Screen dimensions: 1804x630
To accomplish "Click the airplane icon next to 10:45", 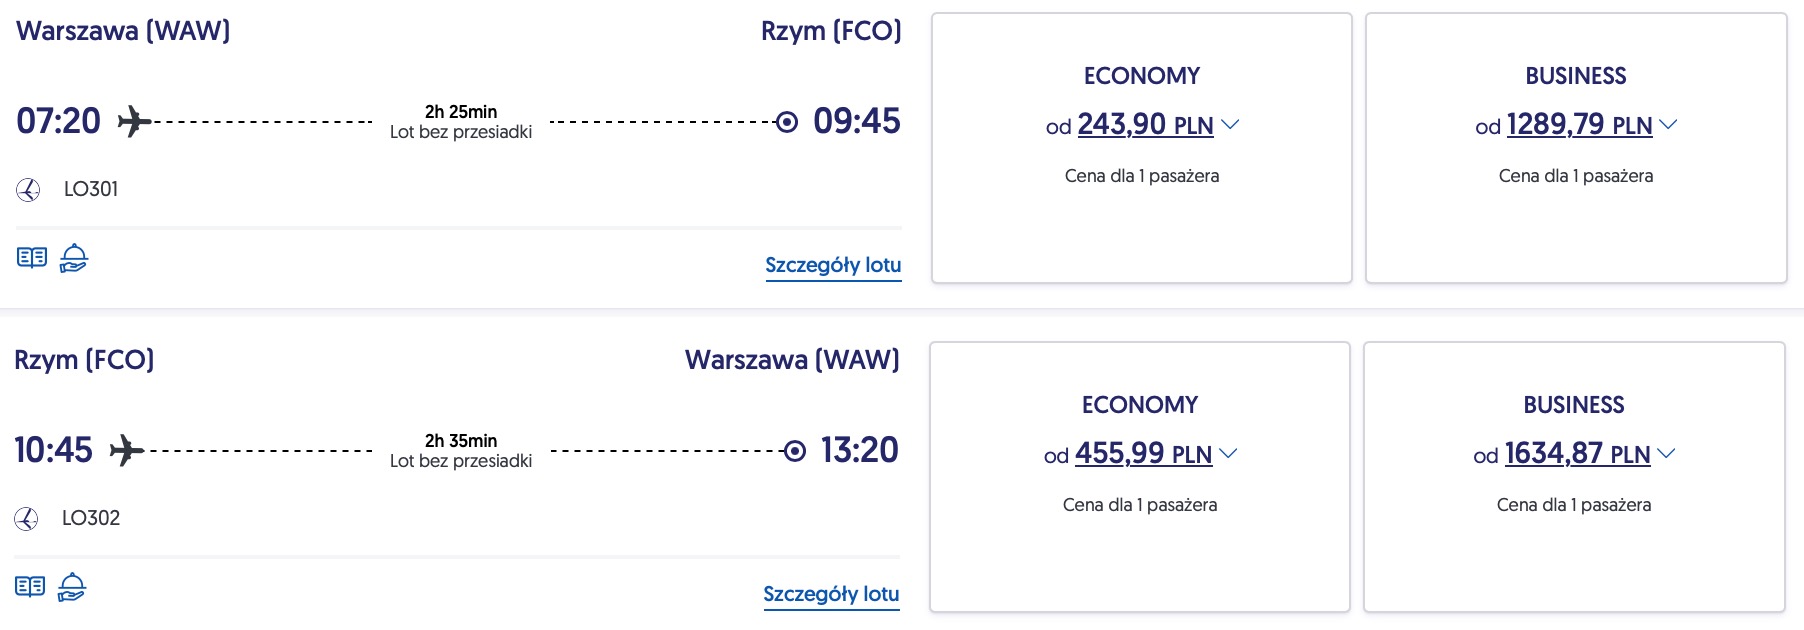I will click(x=126, y=451).
